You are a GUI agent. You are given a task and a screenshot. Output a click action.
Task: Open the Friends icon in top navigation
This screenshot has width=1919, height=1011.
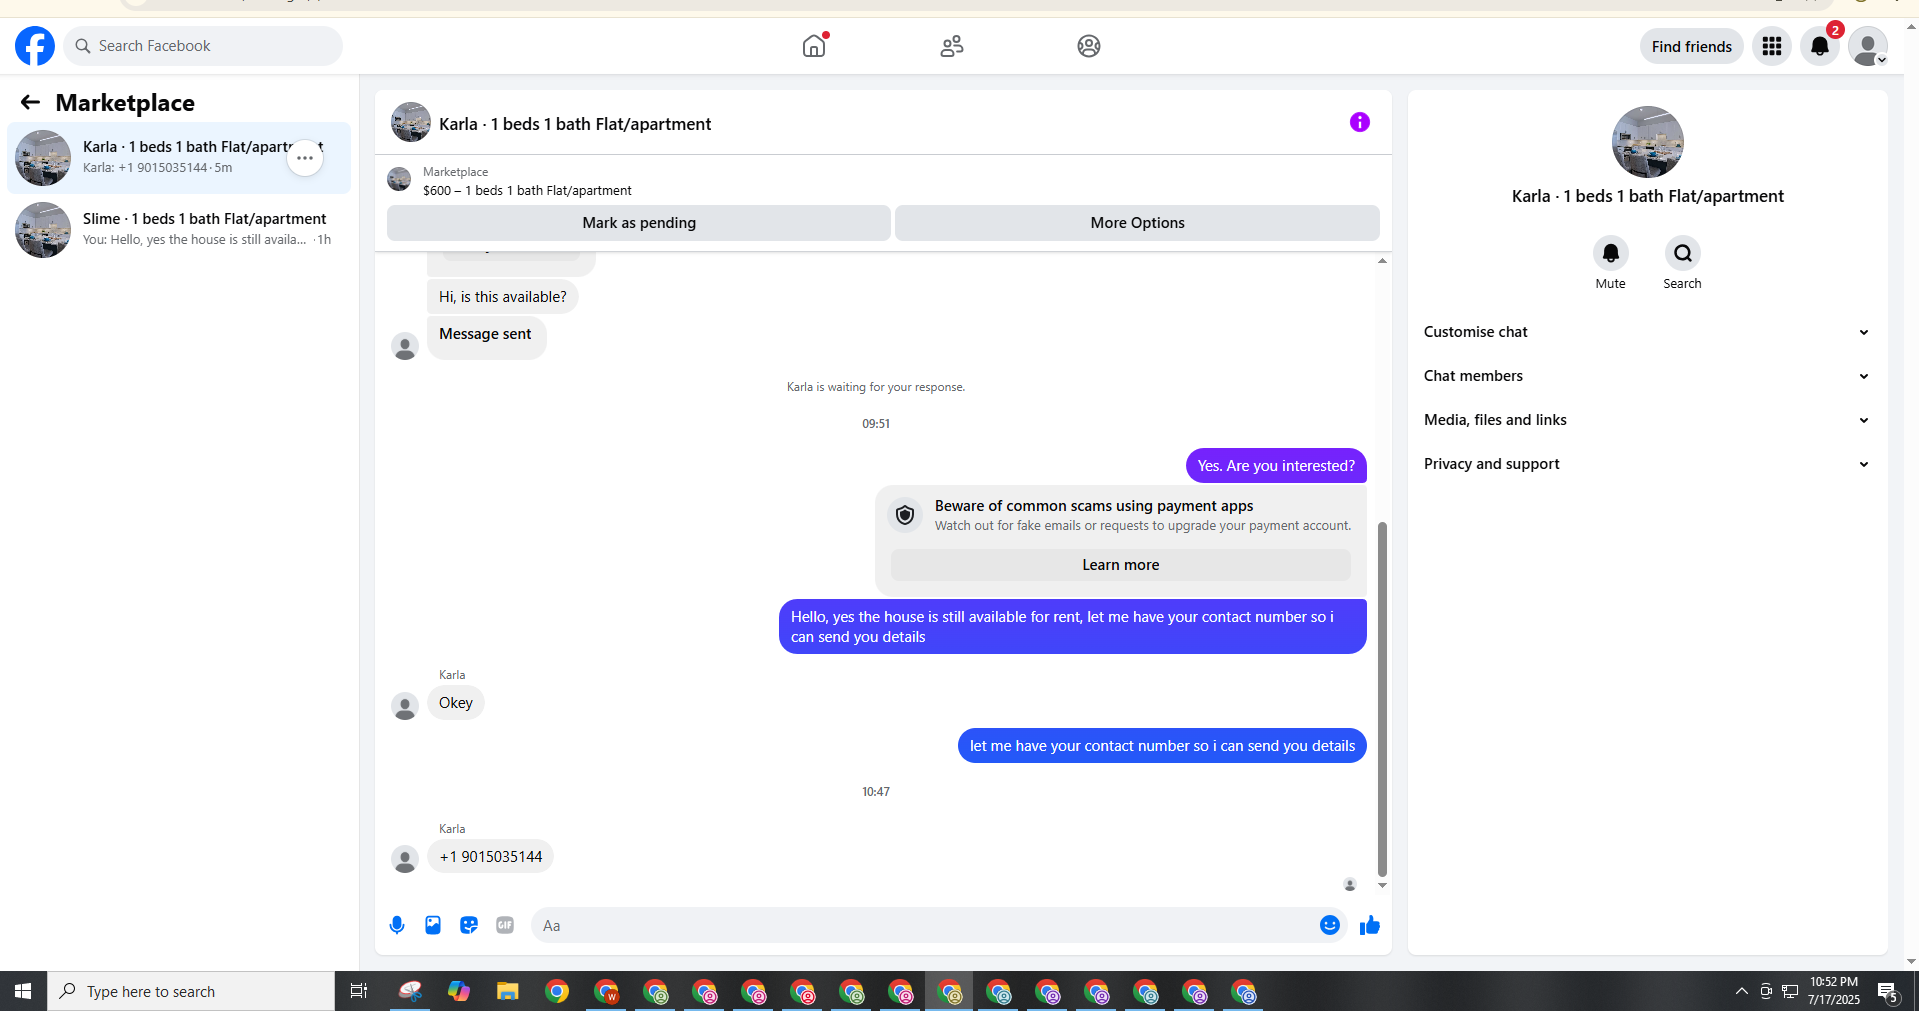click(x=952, y=46)
